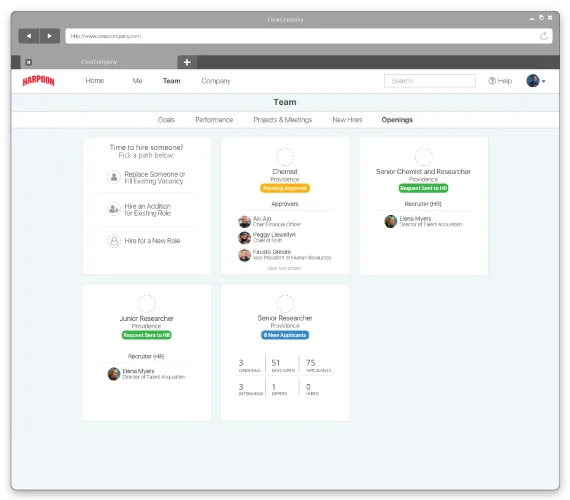Click Request Sent to HR badge on Junior Researcher
Image resolution: width=570 pixels, height=500 pixels.
pyautogui.click(x=146, y=335)
